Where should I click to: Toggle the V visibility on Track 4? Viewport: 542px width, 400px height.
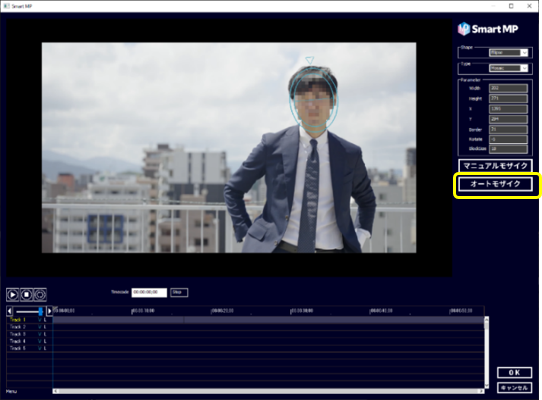pos(40,341)
